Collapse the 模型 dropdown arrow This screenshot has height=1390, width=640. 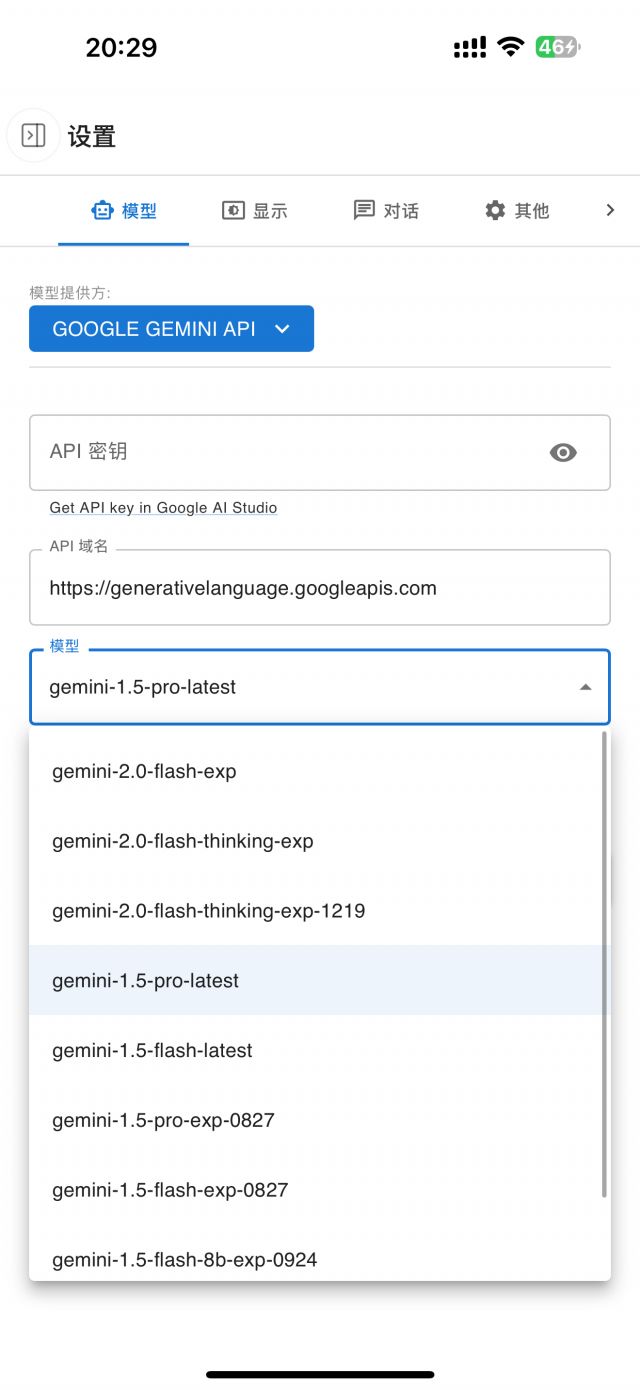coord(586,687)
